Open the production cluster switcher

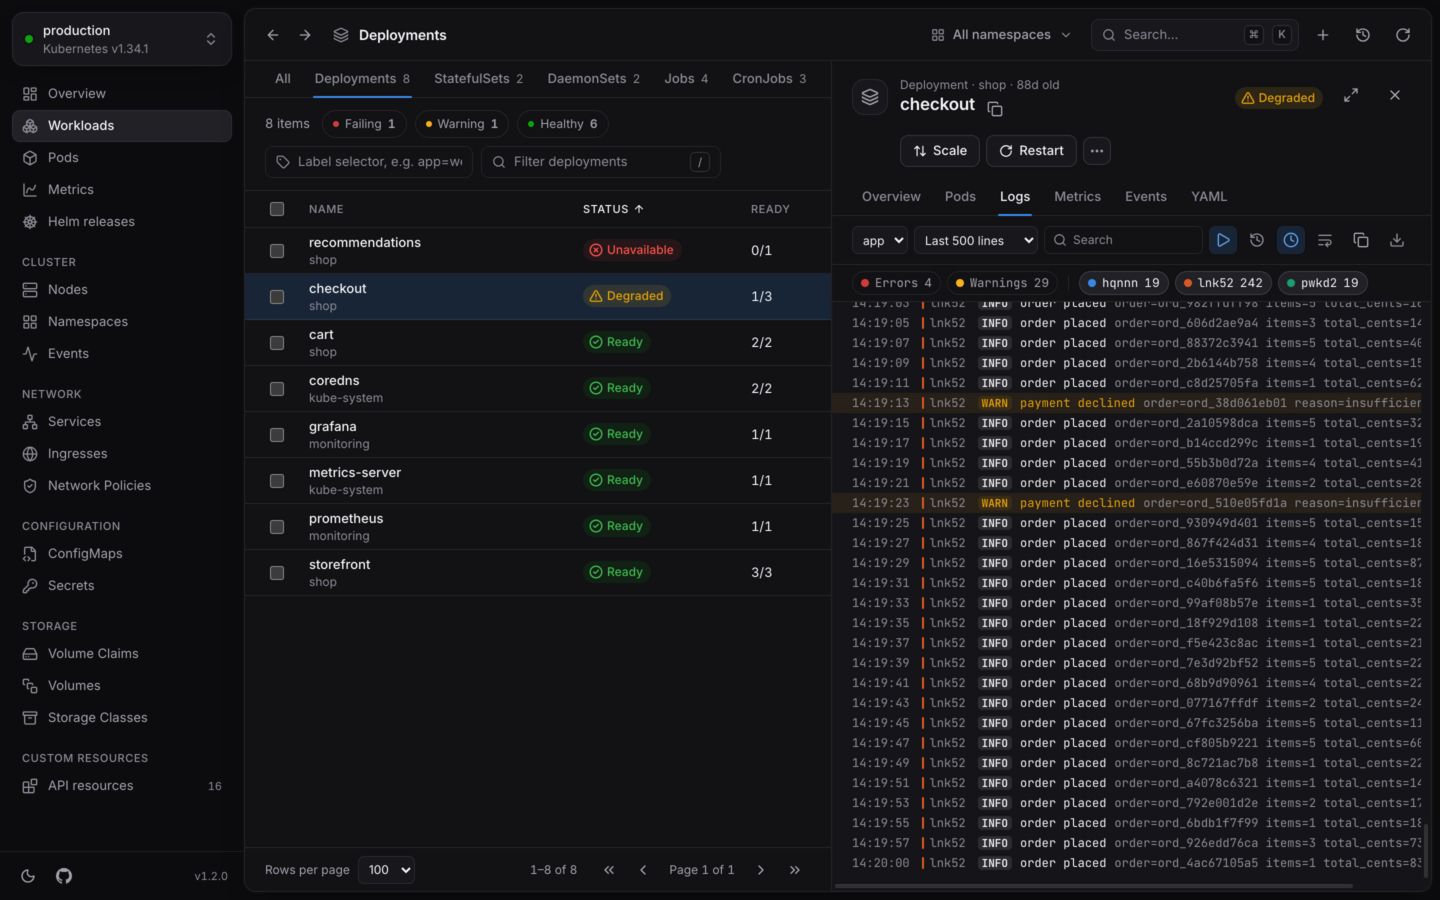(122, 39)
